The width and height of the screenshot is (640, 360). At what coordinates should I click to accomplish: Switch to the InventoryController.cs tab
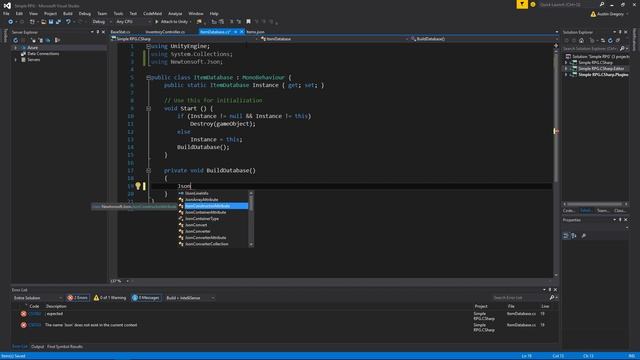point(165,31)
